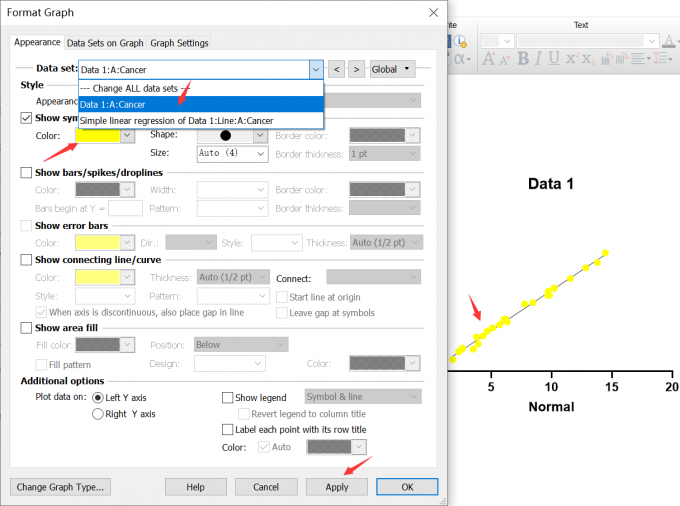The height and width of the screenshot is (506, 680).
Task: Toggle the Show symbols checkbox
Action: pyautogui.click(x=26, y=118)
